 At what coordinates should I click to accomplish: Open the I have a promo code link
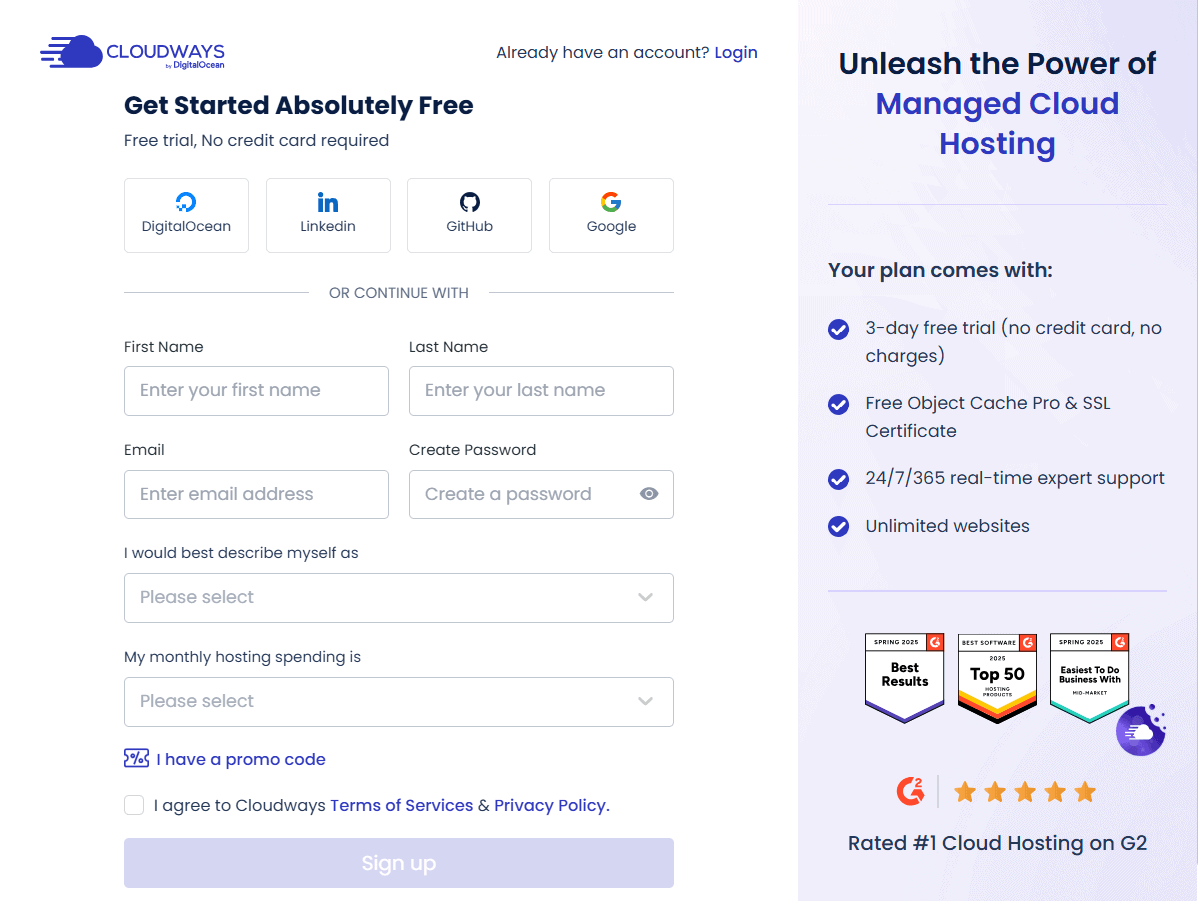point(241,759)
